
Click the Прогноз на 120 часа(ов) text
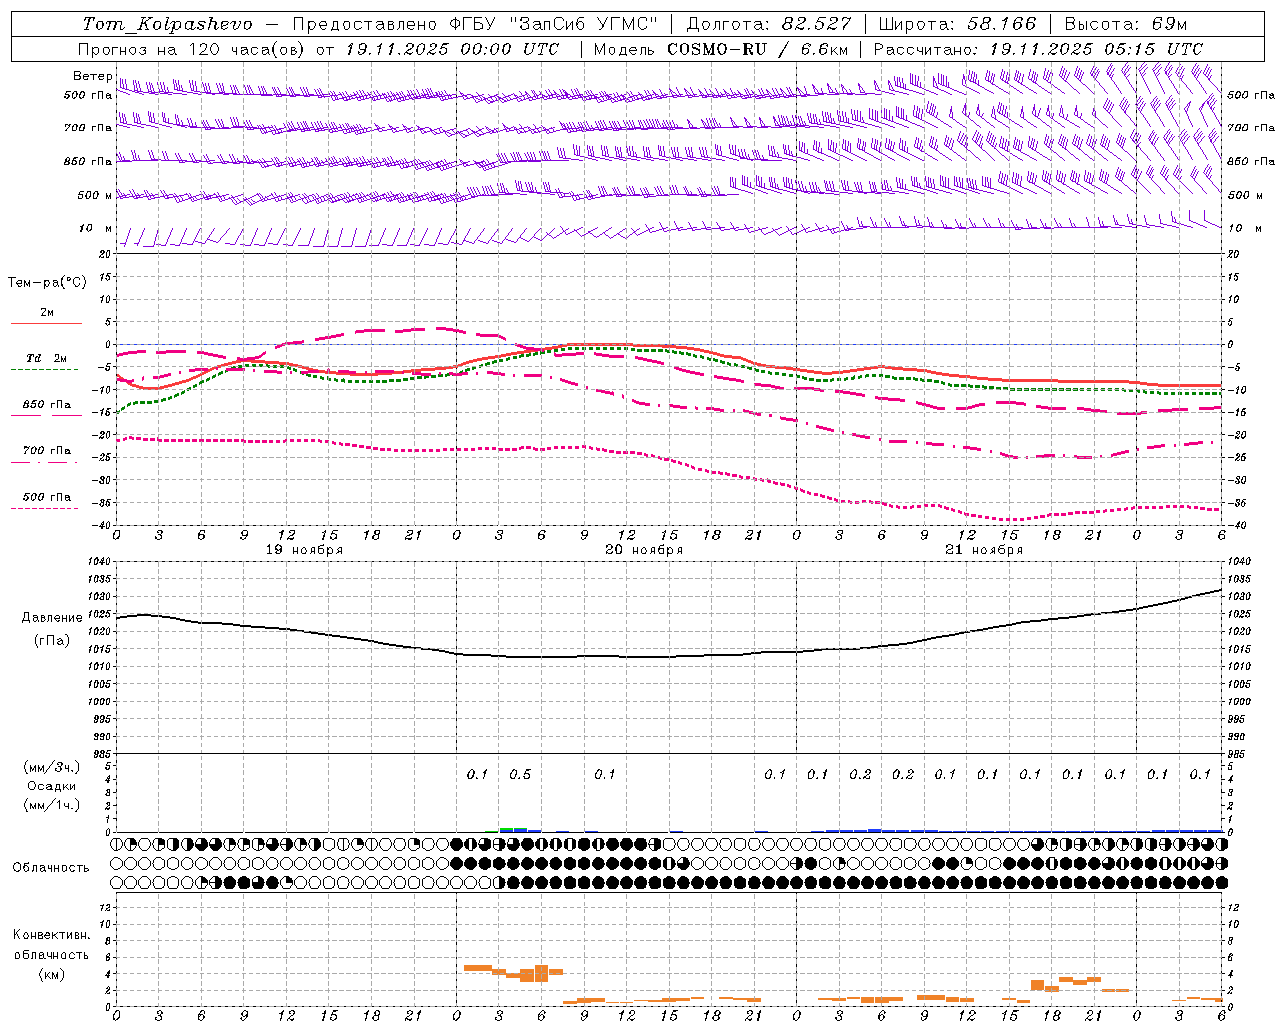point(193,49)
